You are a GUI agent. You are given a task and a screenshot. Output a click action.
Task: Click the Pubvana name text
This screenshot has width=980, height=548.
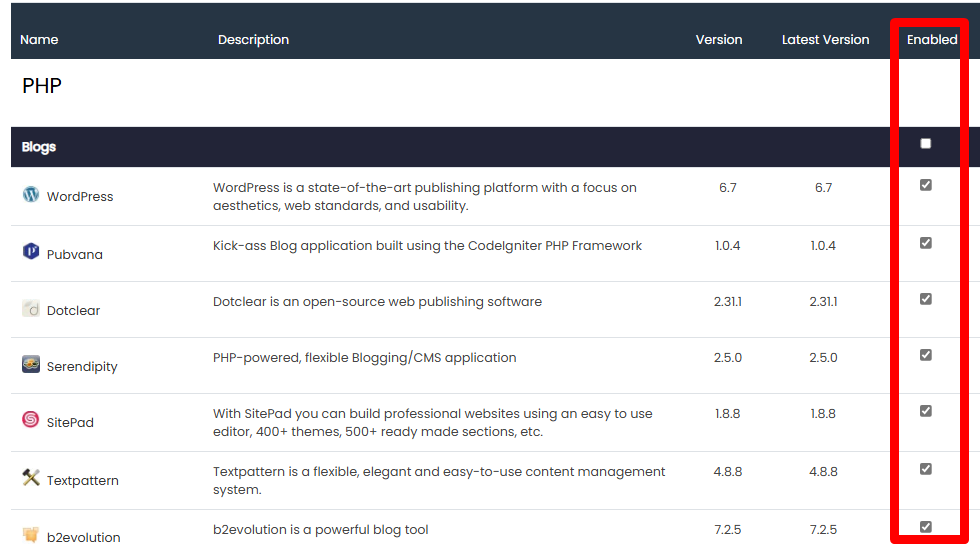74,254
